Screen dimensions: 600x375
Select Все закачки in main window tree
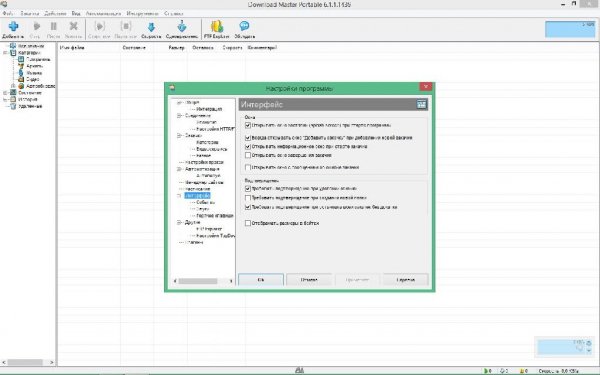coord(31,46)
